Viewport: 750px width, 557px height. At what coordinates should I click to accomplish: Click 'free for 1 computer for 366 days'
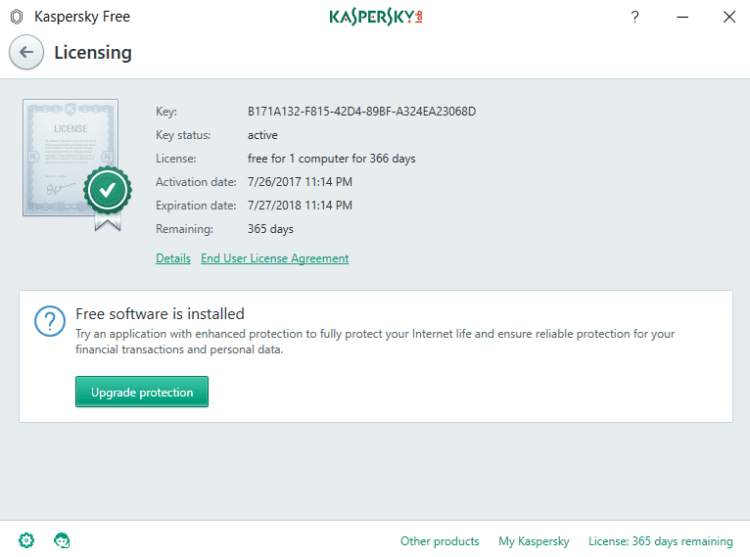331,158
